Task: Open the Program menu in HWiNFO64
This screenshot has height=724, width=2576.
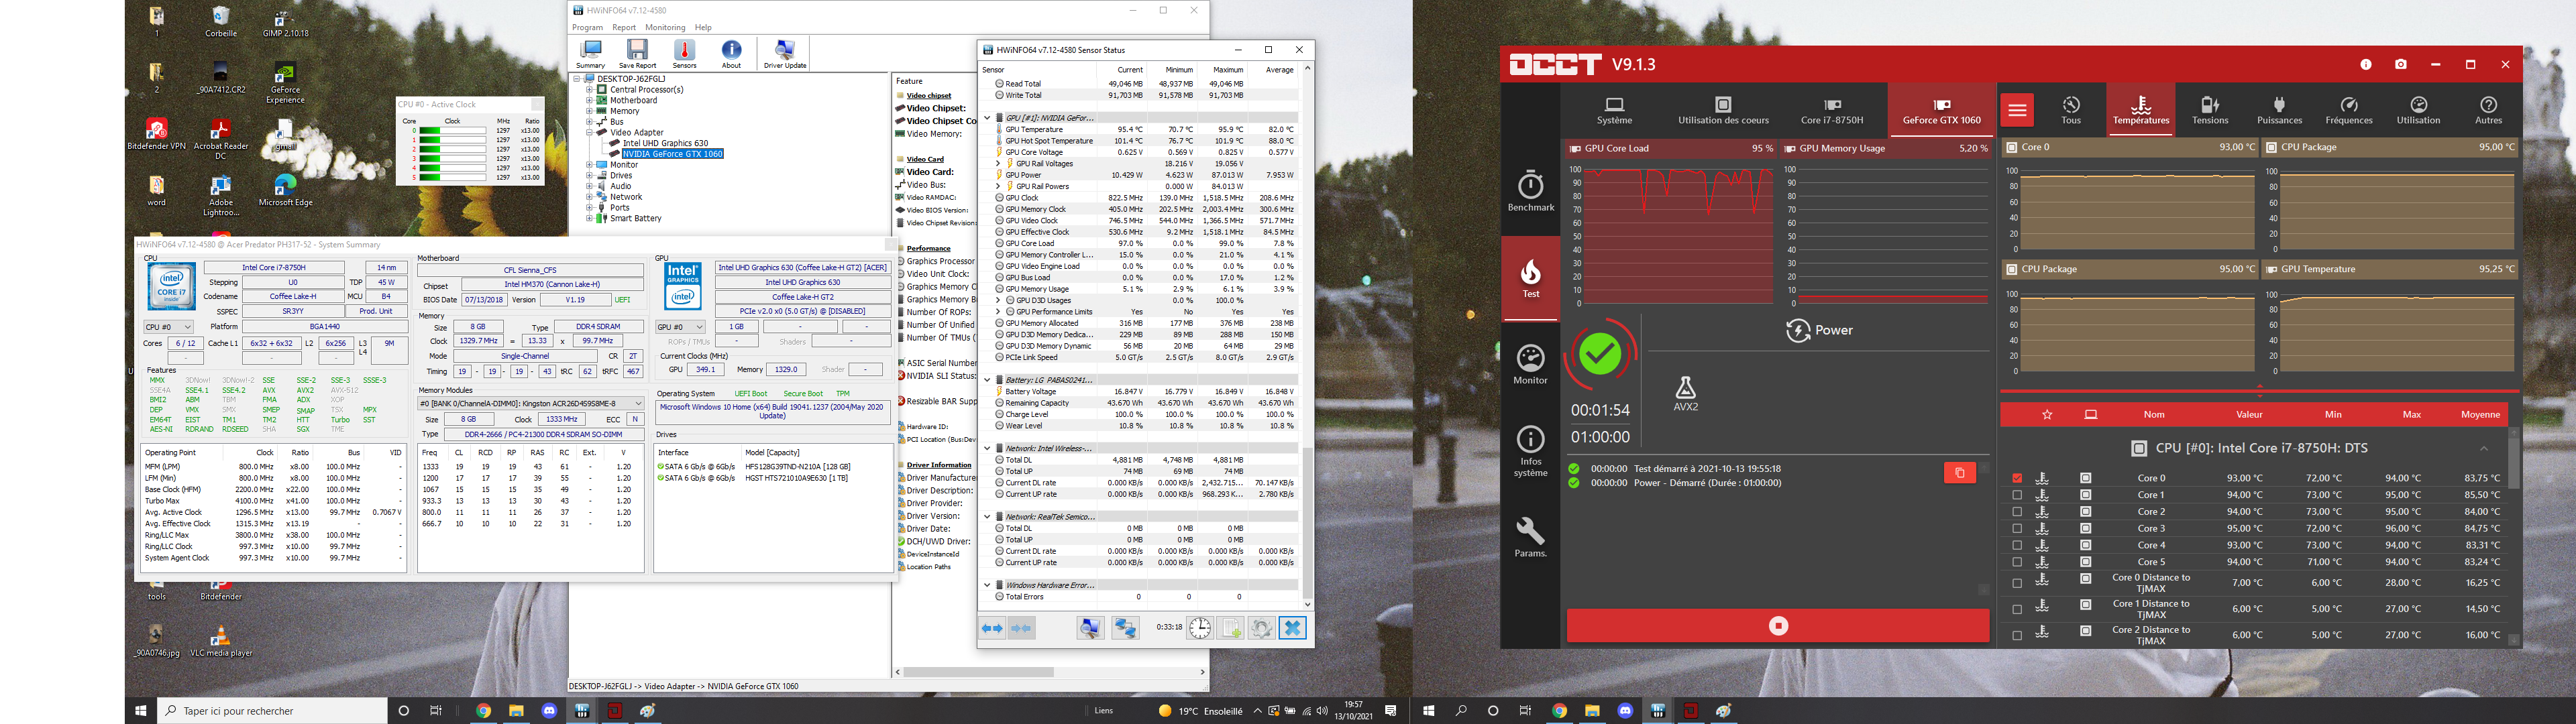Action: pos(587,27)
